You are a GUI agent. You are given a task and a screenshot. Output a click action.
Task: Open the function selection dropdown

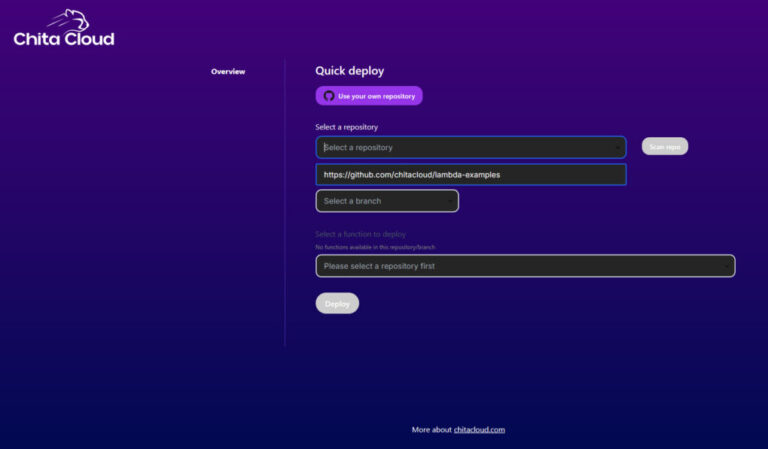tap(525, 266)
